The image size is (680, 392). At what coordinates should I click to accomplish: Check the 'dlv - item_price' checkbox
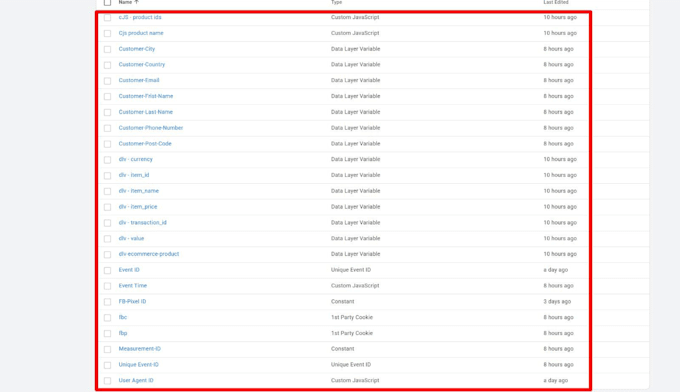pyautogui.click(x=107, y=207)
